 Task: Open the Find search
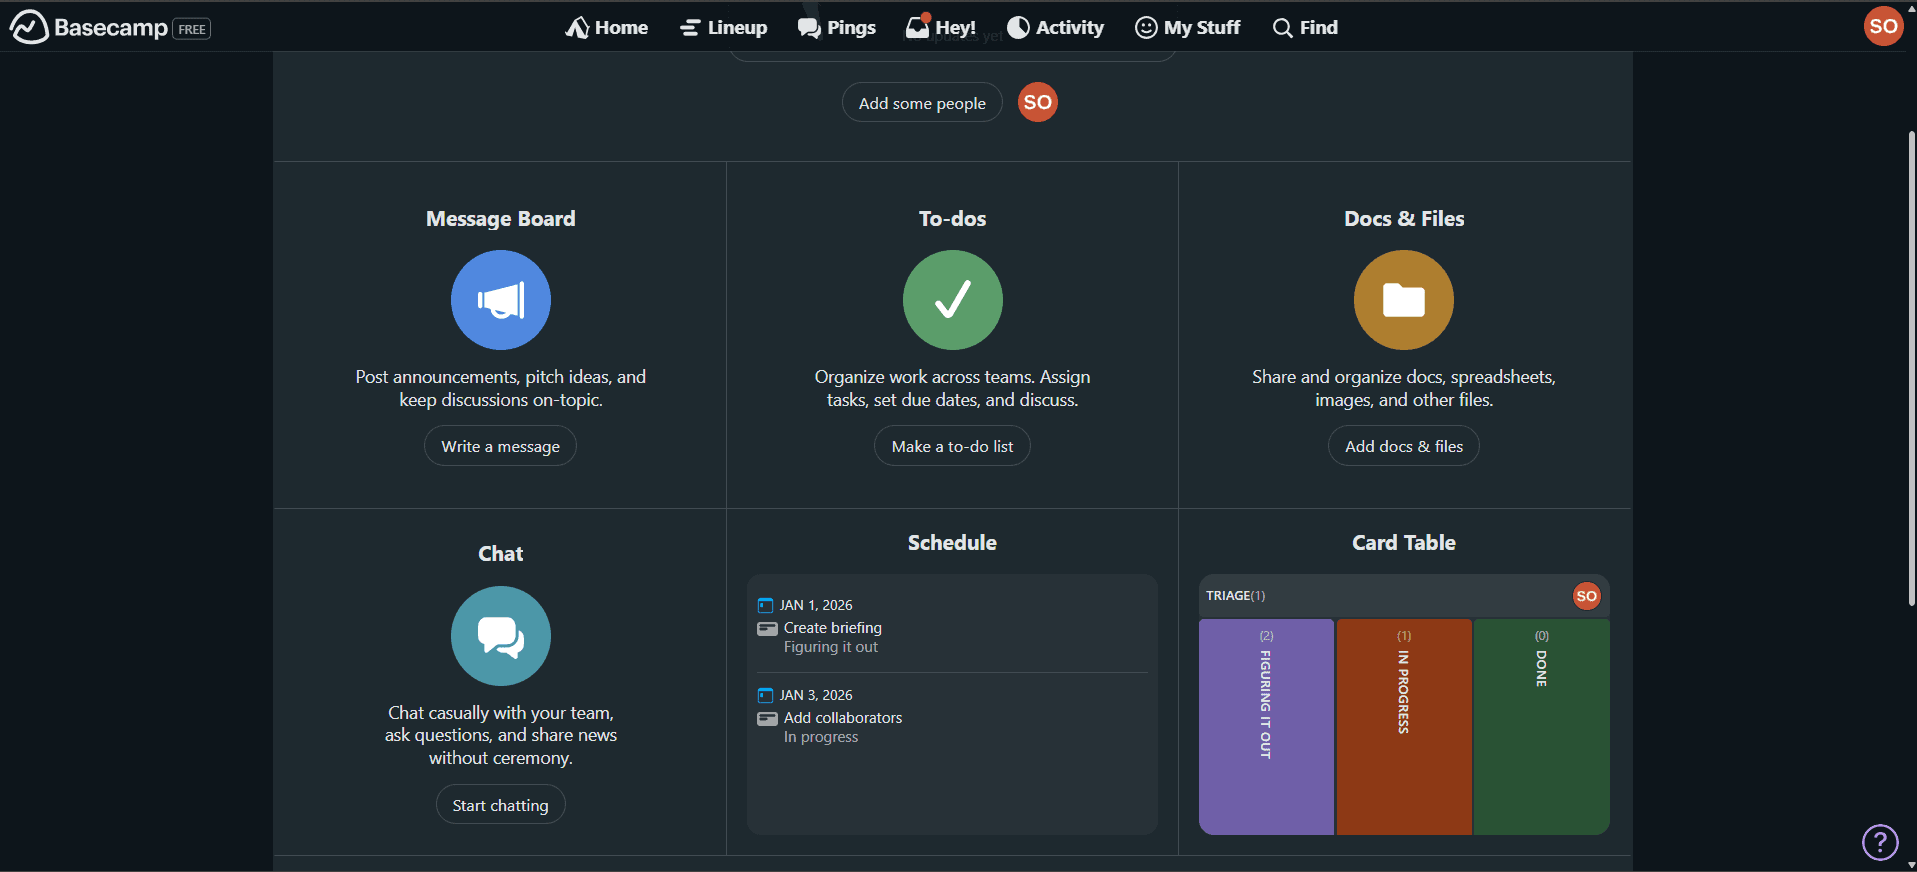coord(1305,28)
